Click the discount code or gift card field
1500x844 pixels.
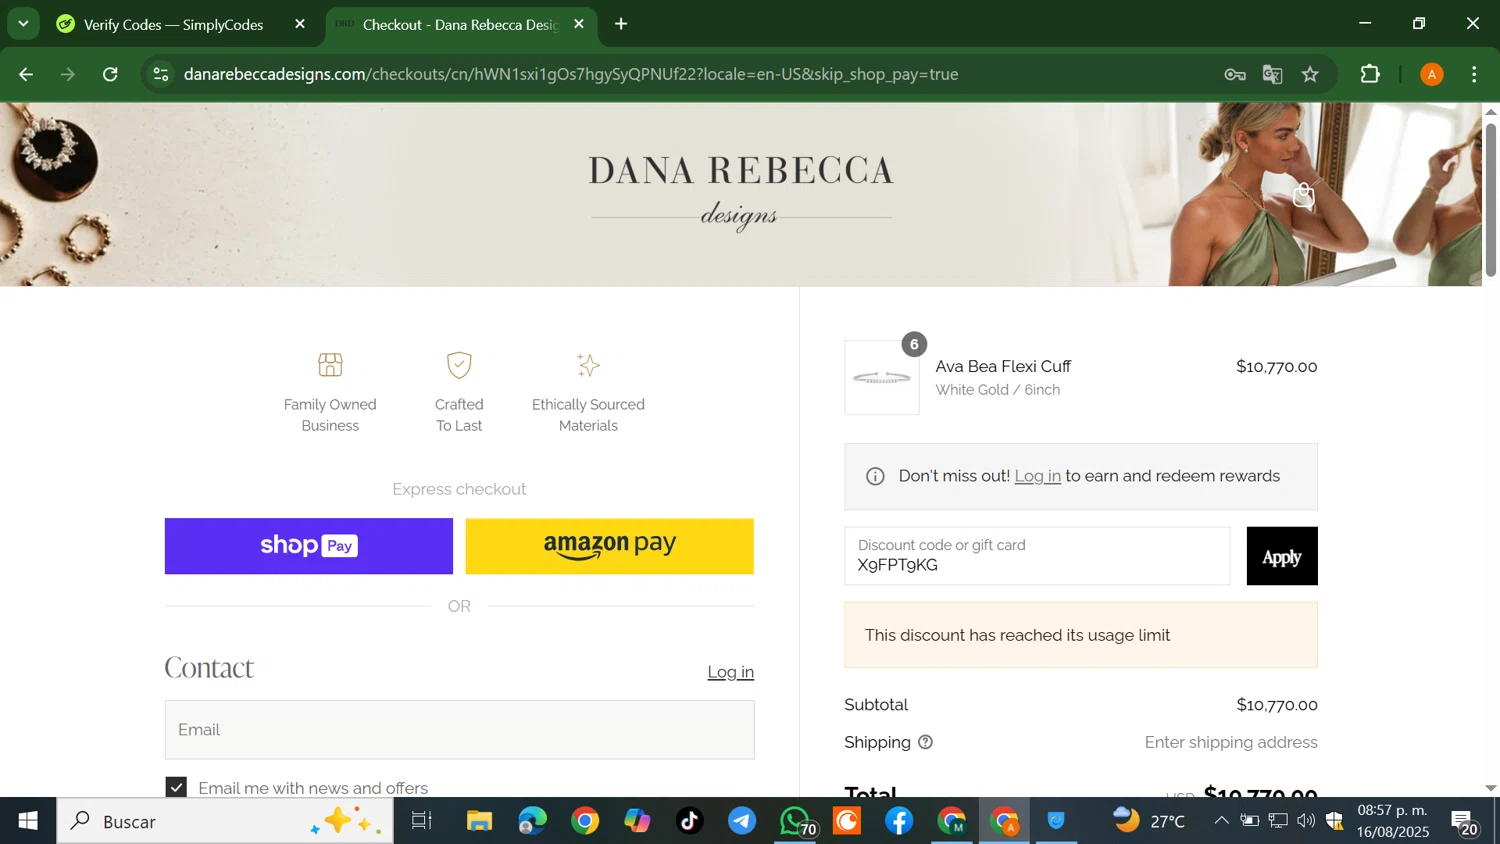(1037, 556)
